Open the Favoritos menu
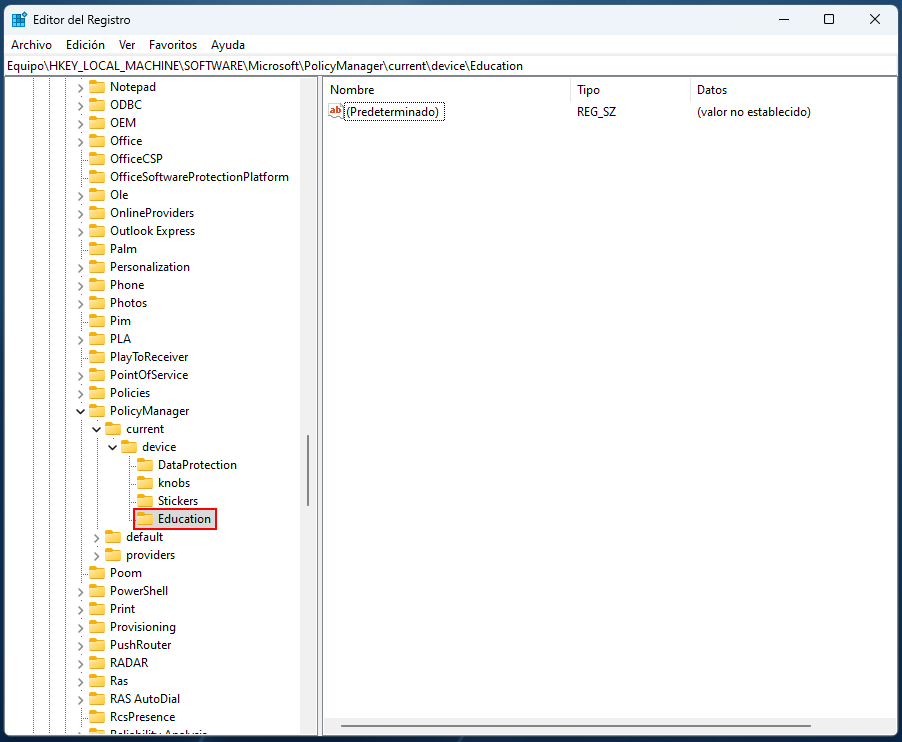902x742 pixels. click(x=173, y=45)
